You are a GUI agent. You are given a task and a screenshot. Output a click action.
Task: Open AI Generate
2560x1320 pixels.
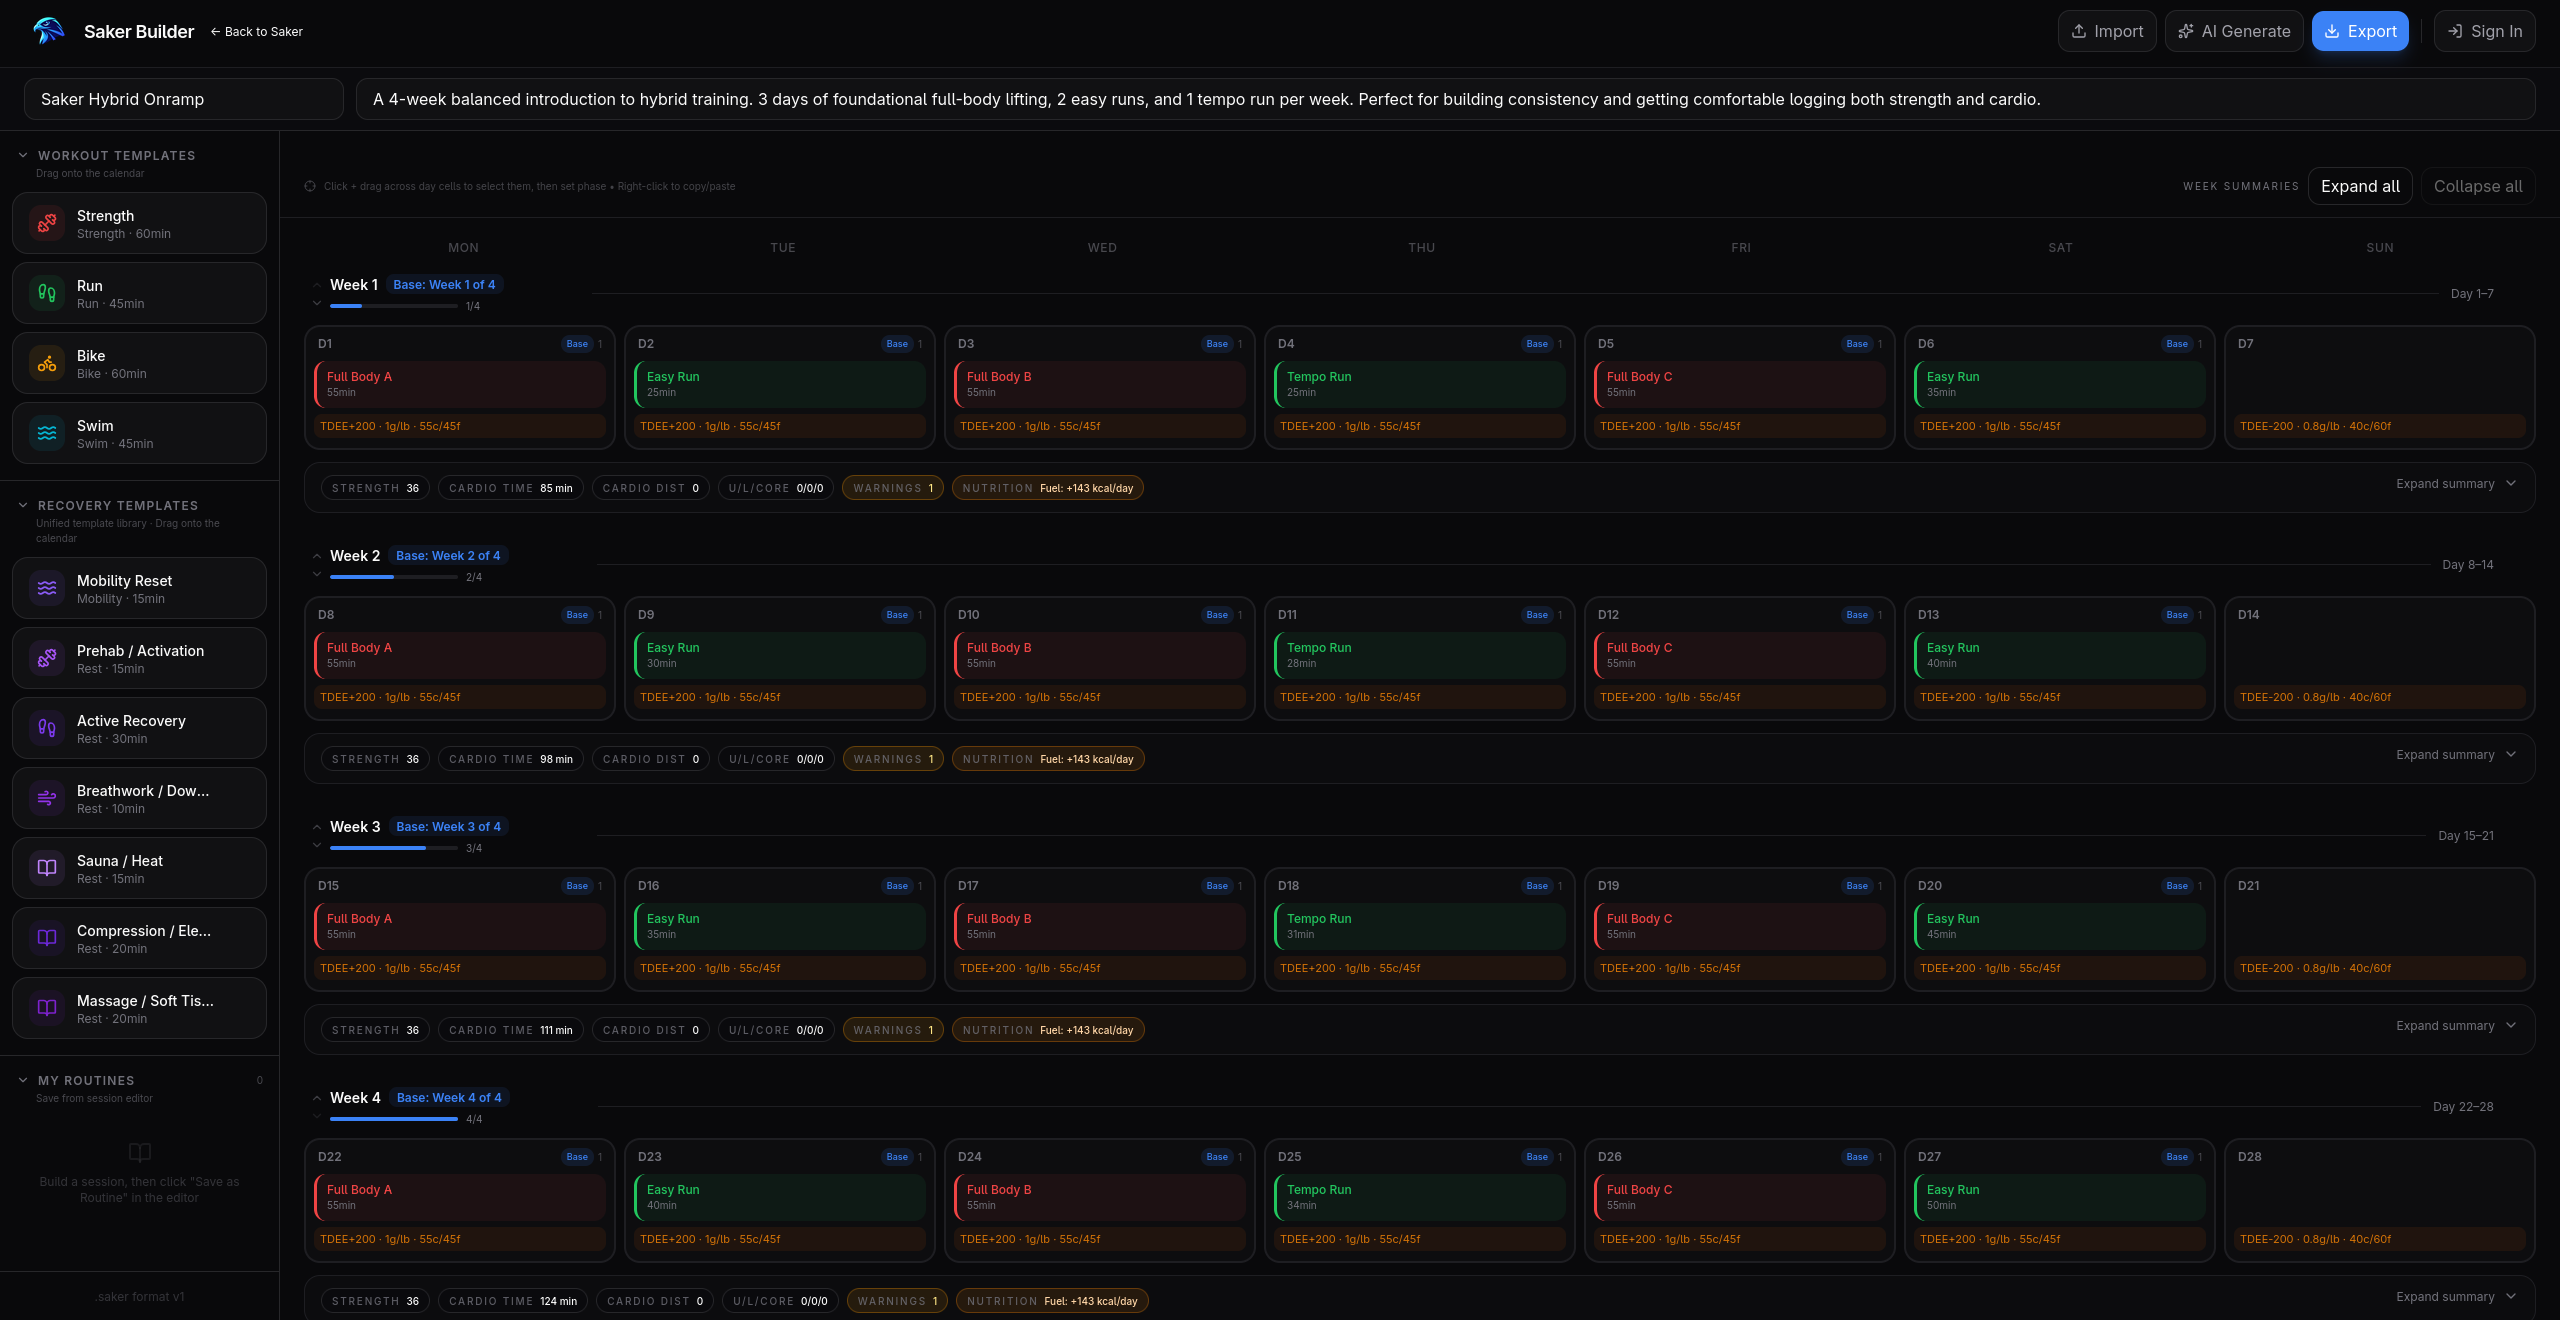click(x=2234, y=31)
